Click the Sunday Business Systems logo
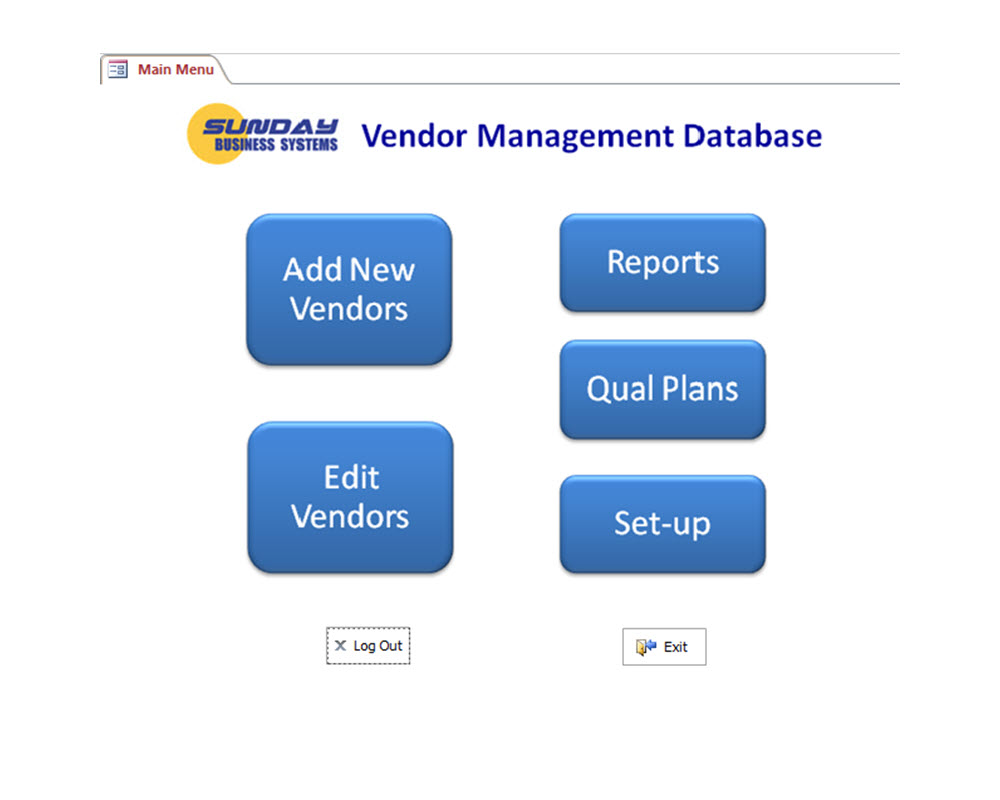Screen dimensions: 1000x800 coord(263,133)
